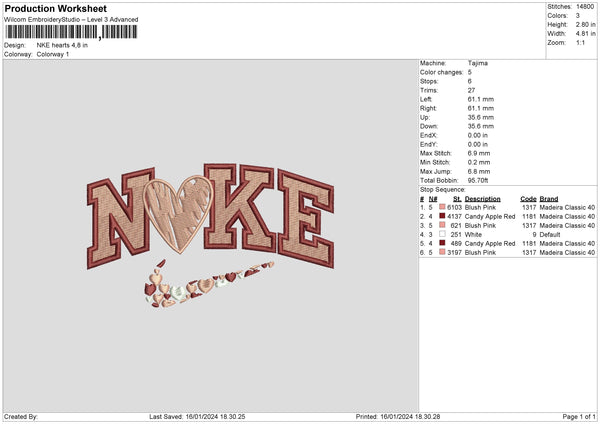This screenshot has height=424, width=600.
Task: Click the NIKE hearts embroidery design preview
Action: [210, 236]
